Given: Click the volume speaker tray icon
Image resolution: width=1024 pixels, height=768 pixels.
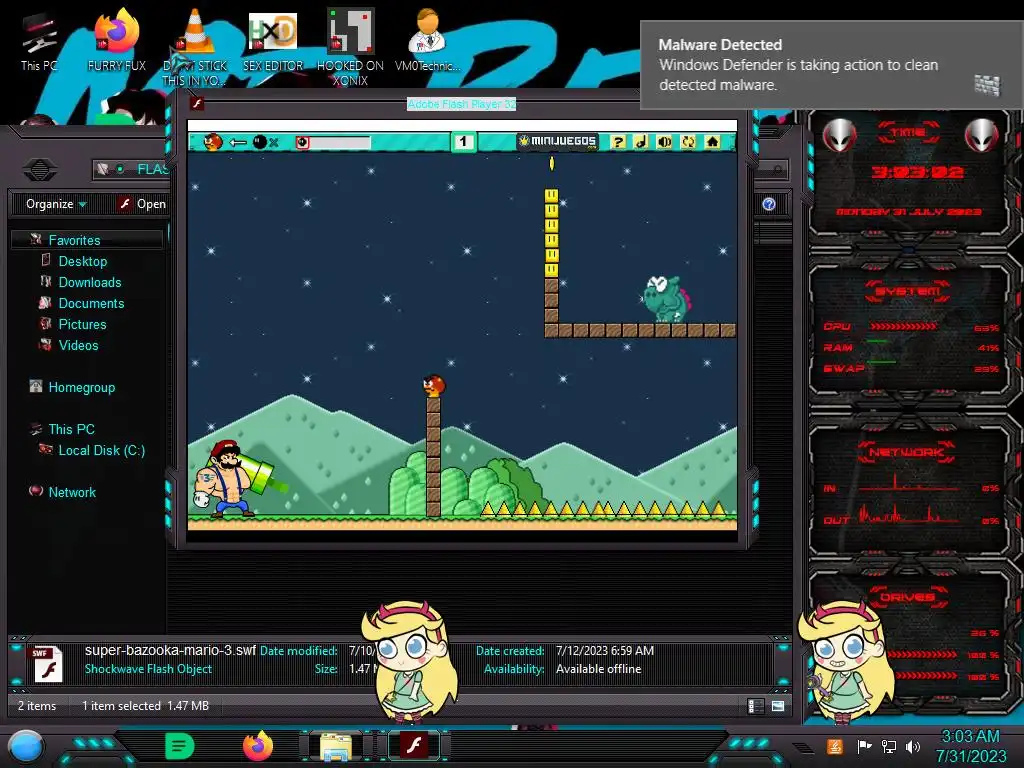Looking at the screenshot, I should coord(913,746).
